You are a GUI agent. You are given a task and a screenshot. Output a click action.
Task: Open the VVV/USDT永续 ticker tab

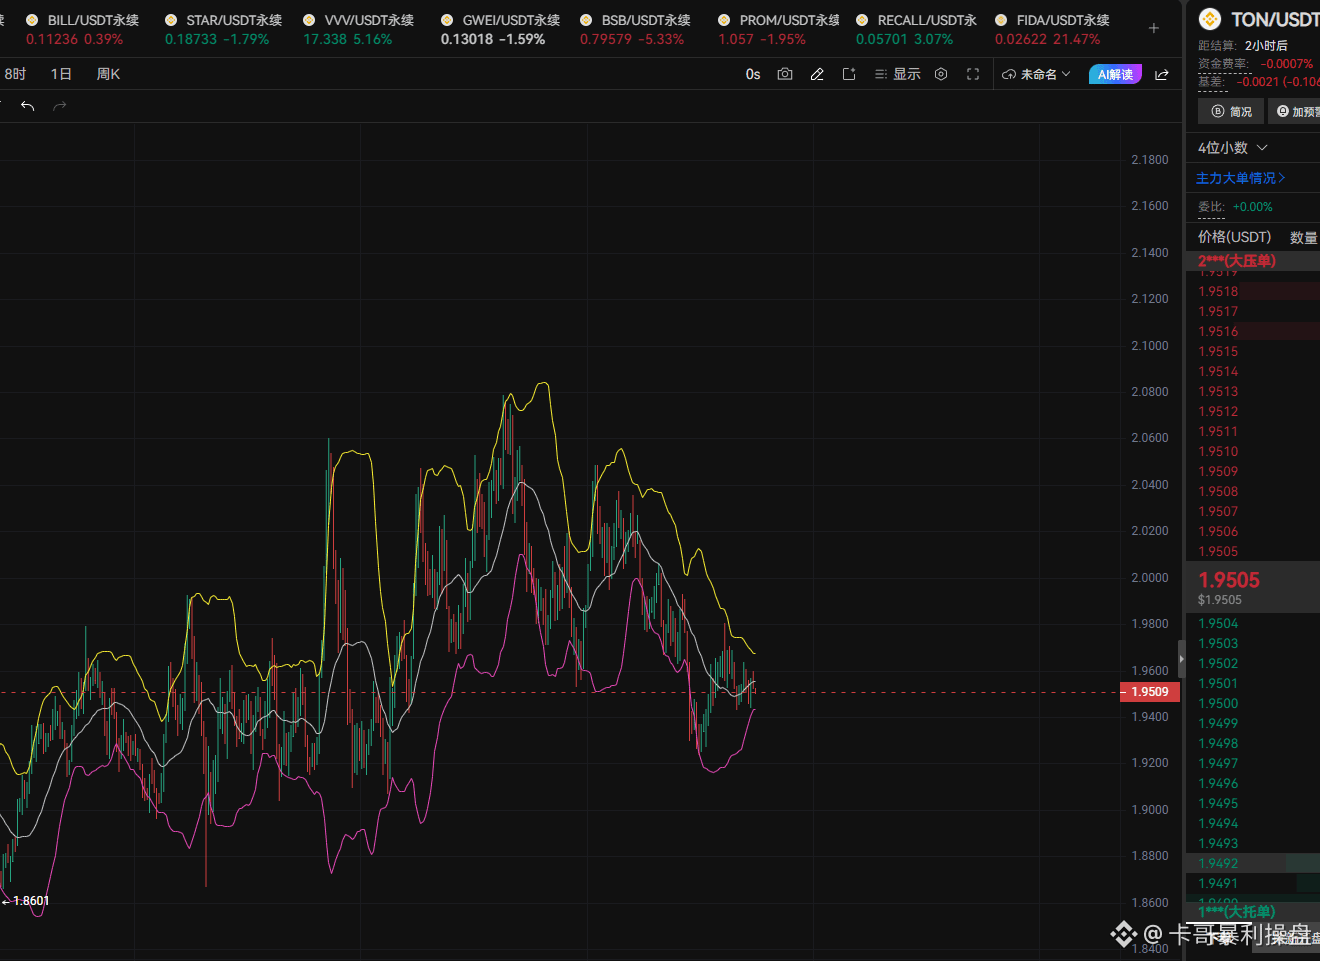[x=359, y=29]
